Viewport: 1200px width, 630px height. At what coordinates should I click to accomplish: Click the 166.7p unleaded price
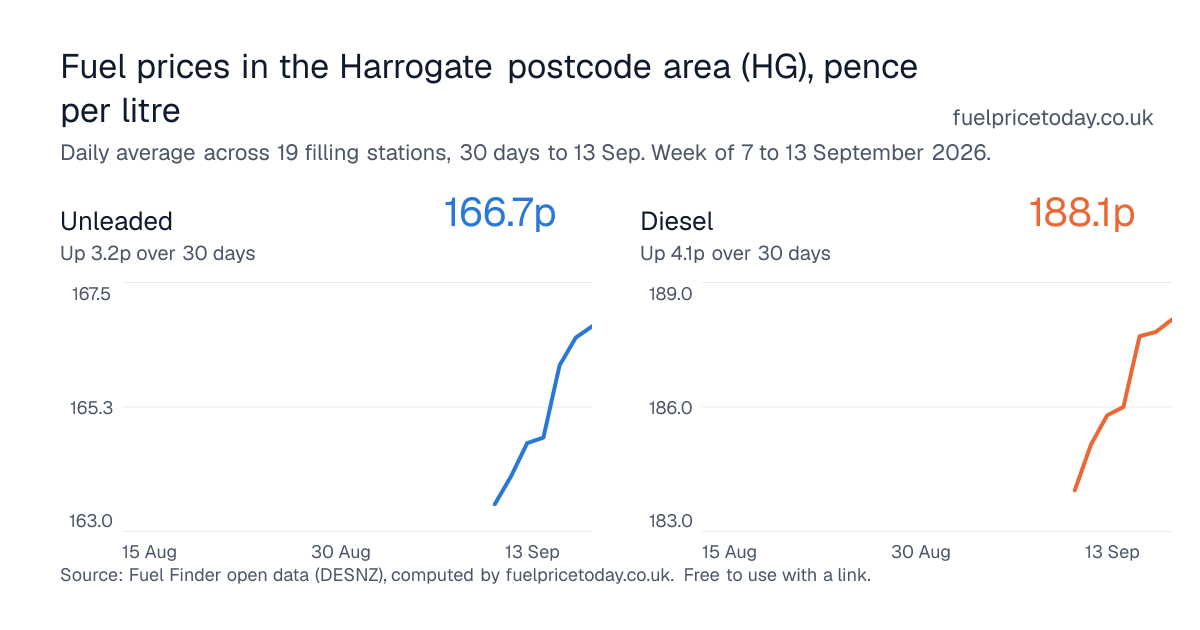[499, 213]
